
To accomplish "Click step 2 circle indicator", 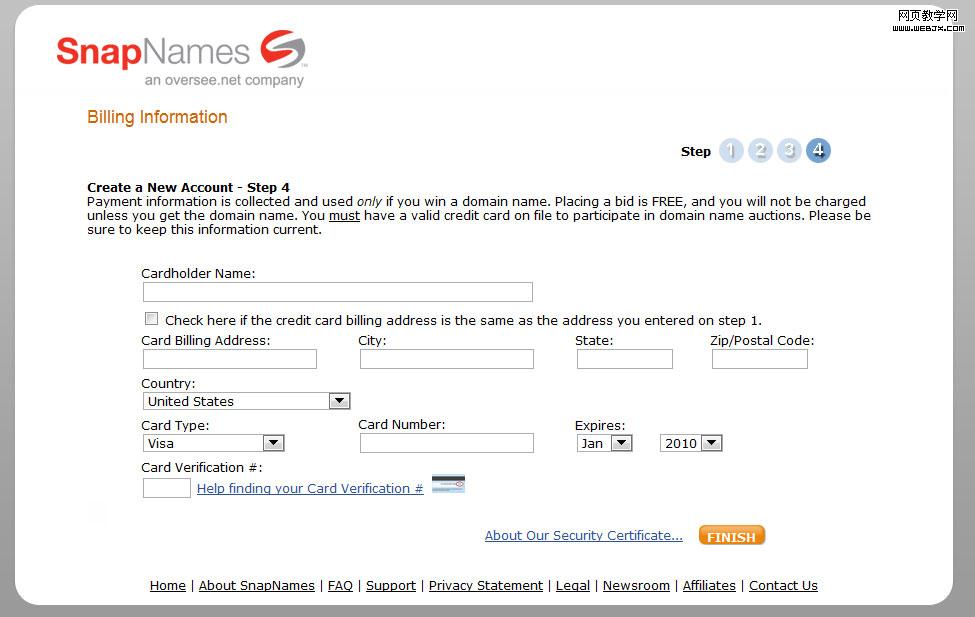I will (x=760, y=151).
